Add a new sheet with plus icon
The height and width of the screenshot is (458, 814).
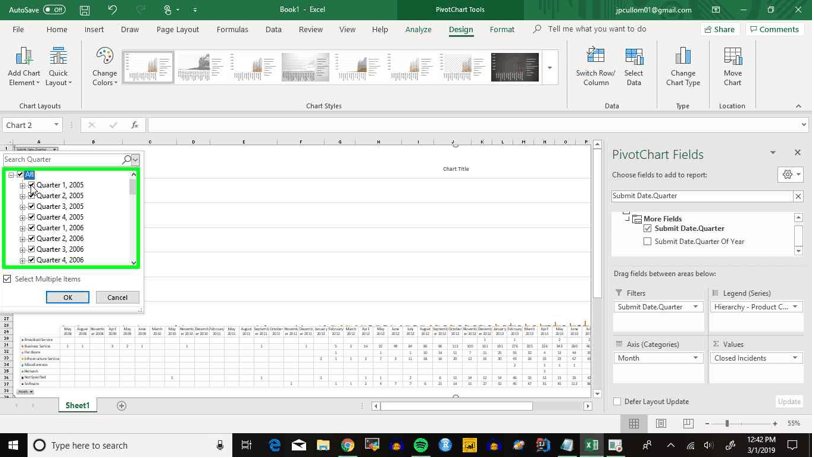[121, 406]
